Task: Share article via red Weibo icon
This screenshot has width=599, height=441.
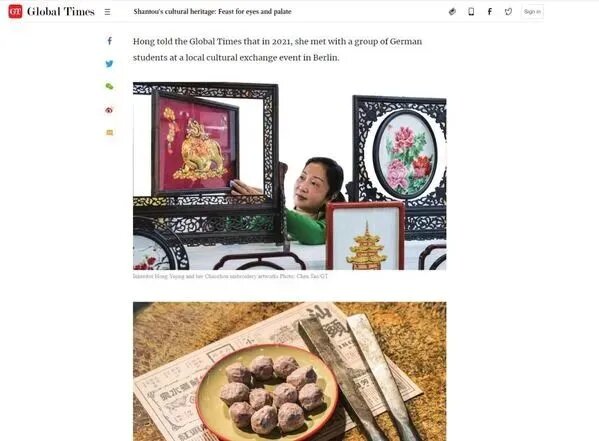Action: click(x=109, y=110)
